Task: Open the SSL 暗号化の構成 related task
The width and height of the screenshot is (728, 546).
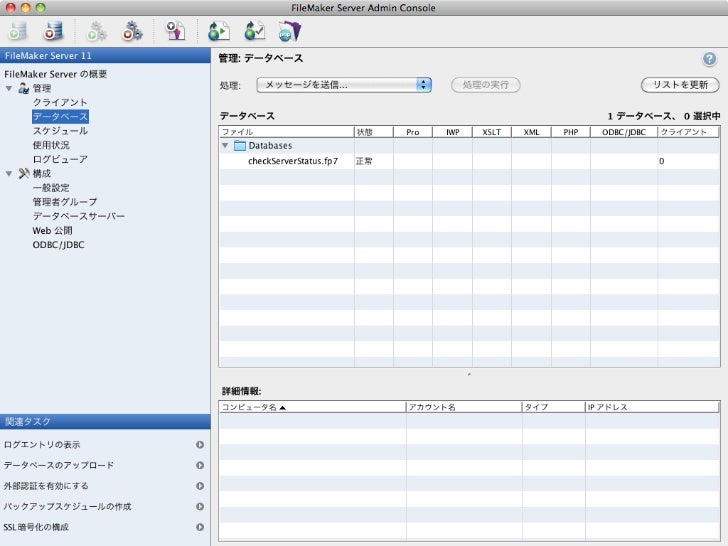Action: point(100,527)
